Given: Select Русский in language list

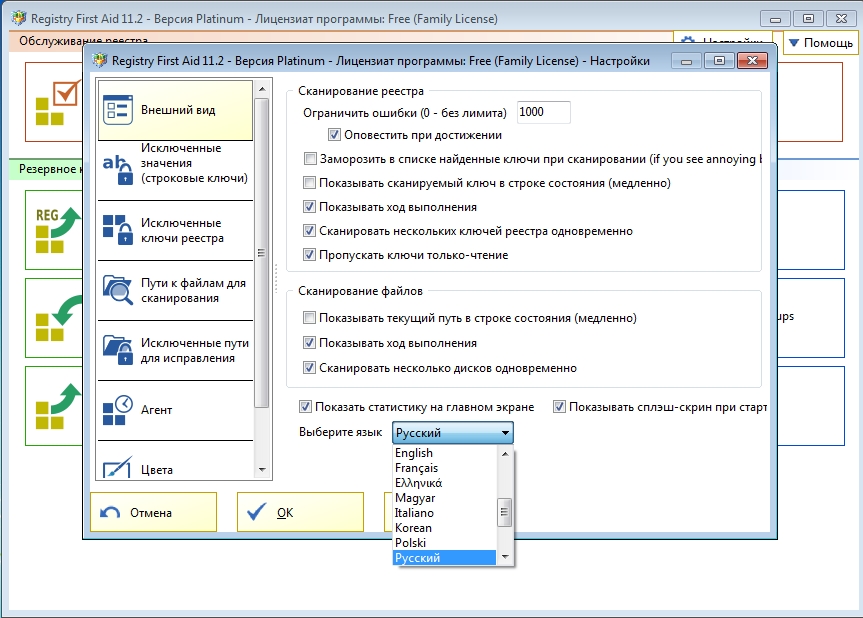Looking at the screenshot, I should click(x=444, y=557).
